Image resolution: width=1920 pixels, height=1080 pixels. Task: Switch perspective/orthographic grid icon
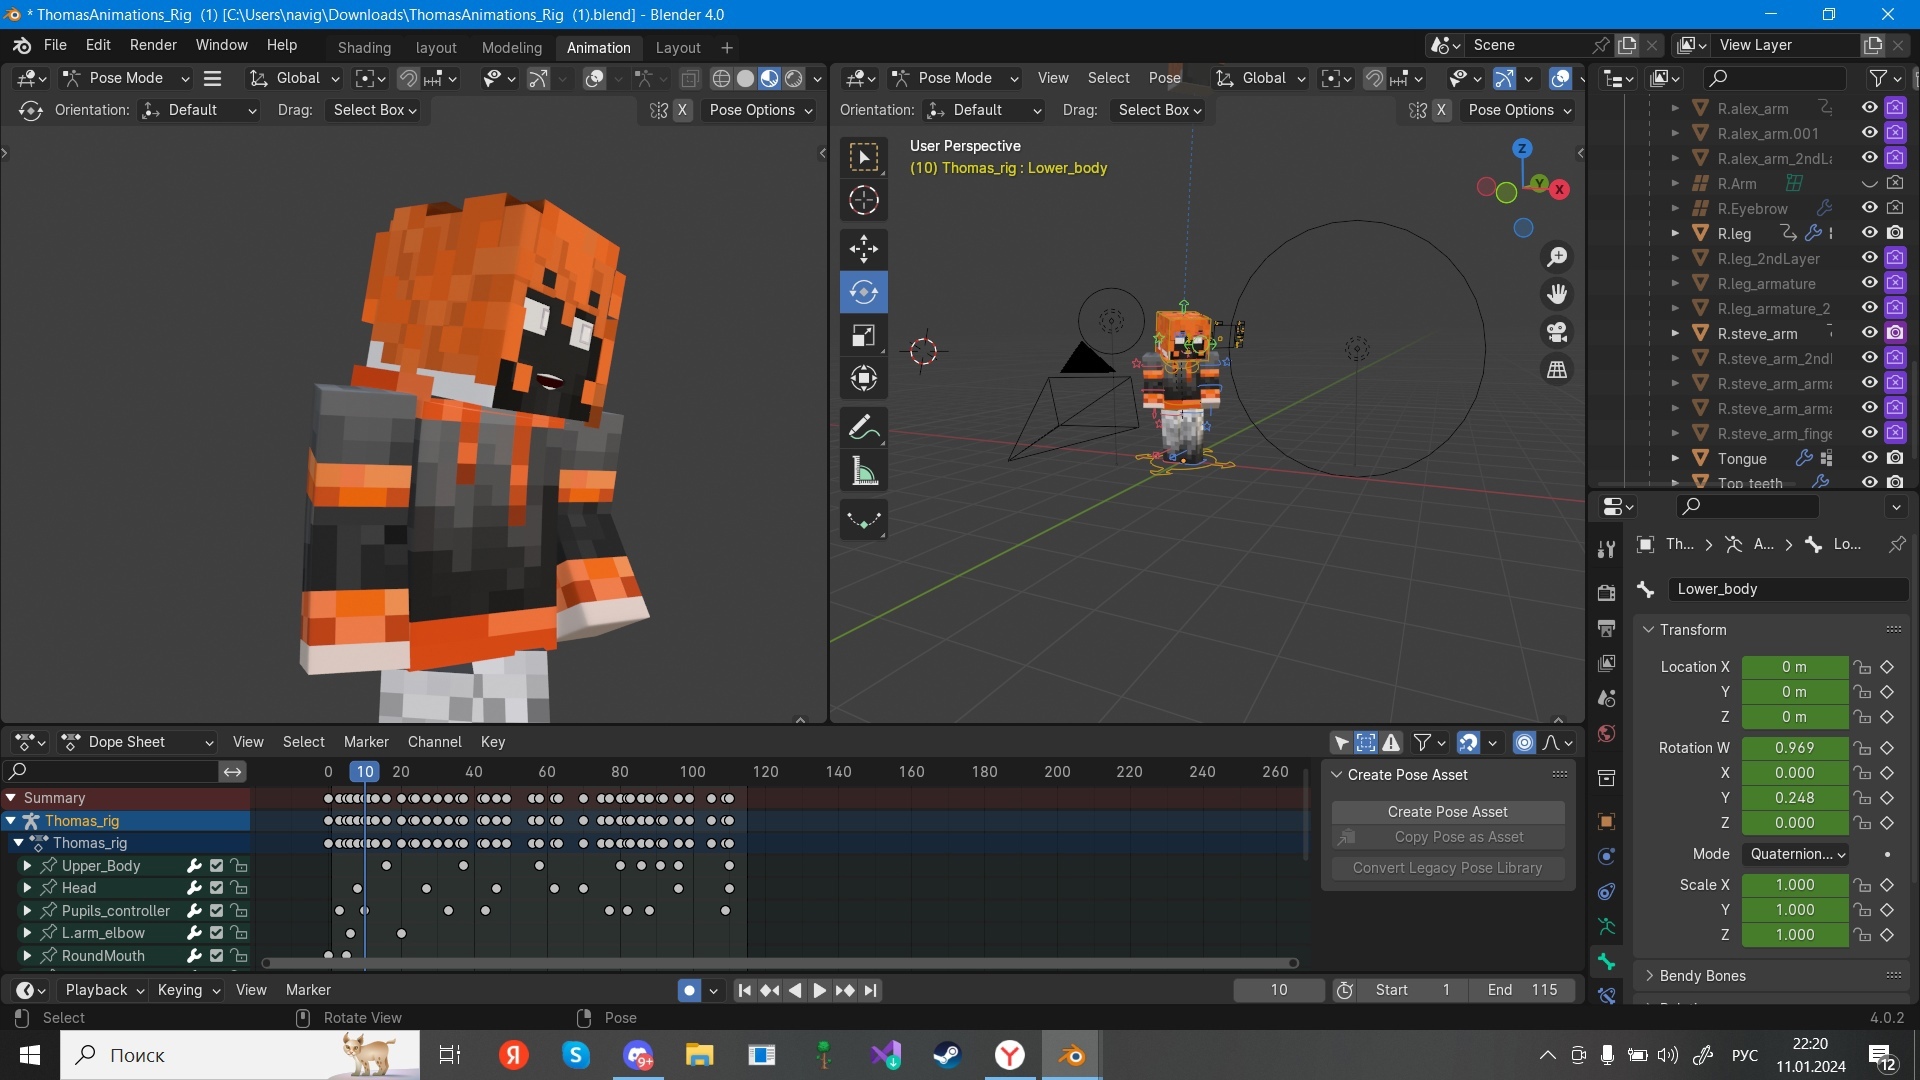coord(1557,370)
